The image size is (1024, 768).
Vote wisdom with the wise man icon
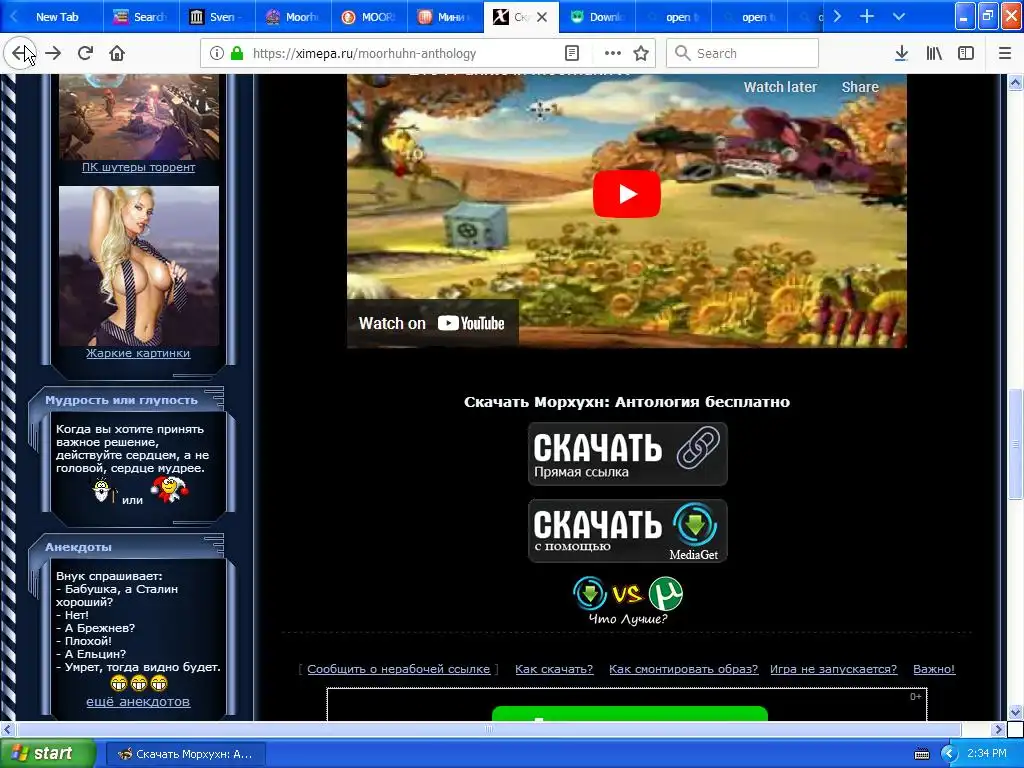point(102,490)
